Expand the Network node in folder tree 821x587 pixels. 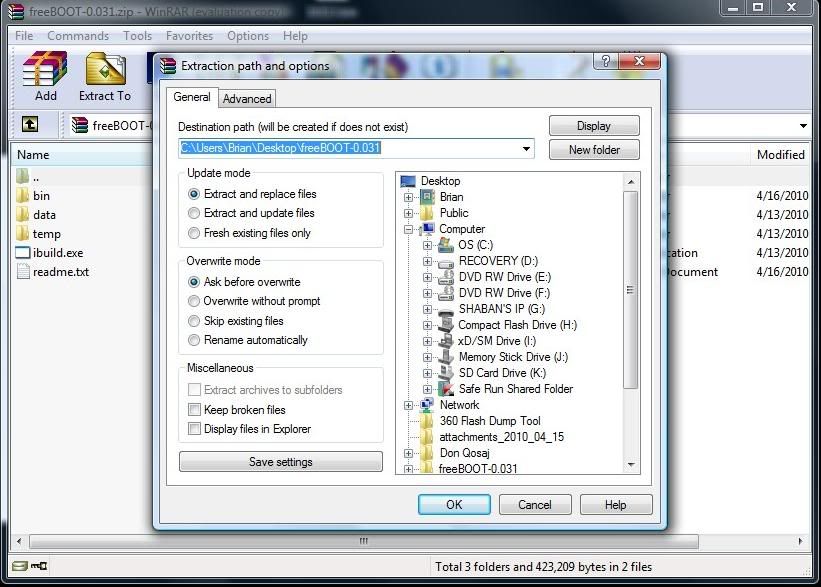click(408, 405)
